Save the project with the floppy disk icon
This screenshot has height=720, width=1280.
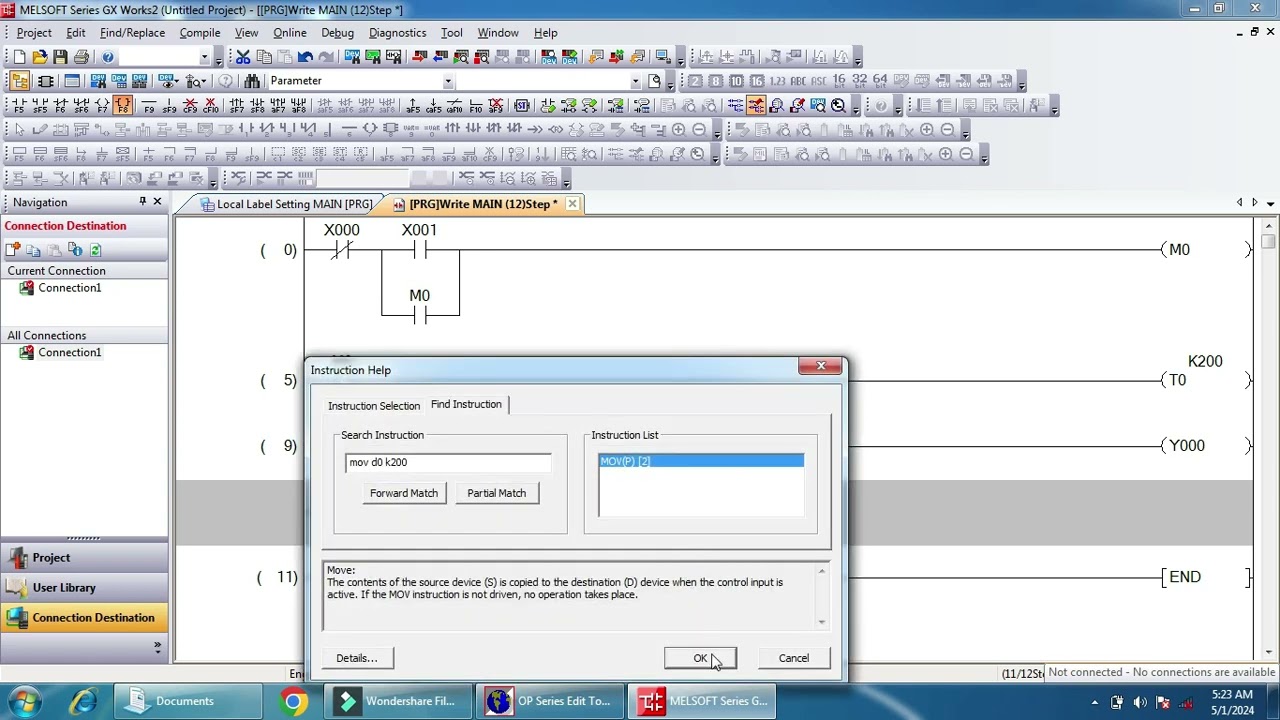[x=60, y=57]
